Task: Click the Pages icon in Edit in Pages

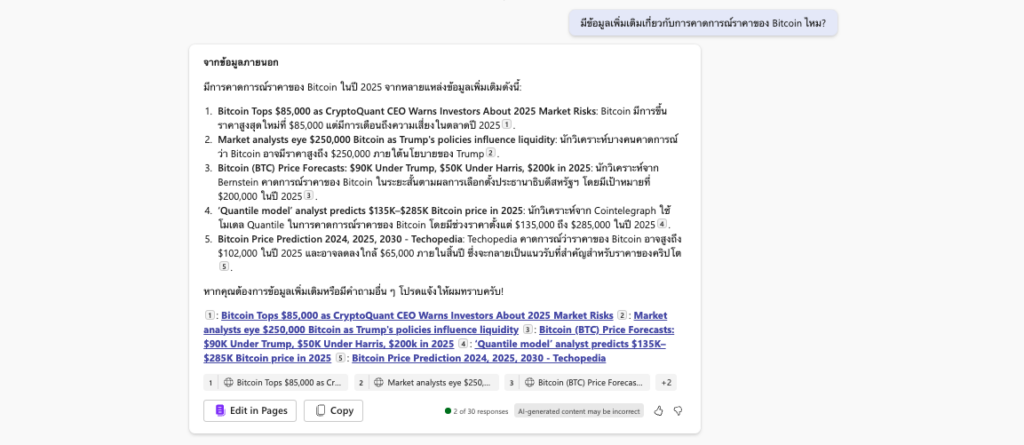Action: click(x=220, y=410)
